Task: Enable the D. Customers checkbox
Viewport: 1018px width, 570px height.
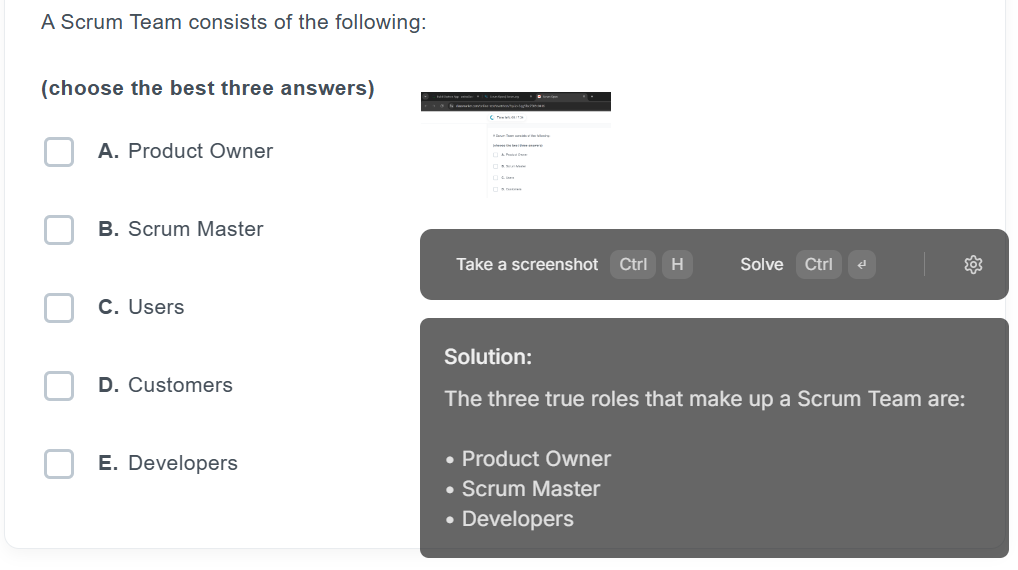Action: 59,386
